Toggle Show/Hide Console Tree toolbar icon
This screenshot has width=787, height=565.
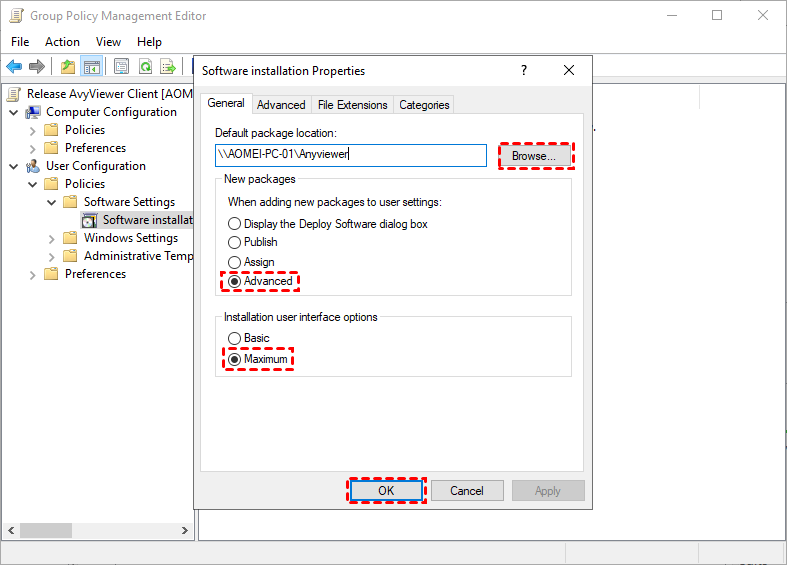point(92,66)
